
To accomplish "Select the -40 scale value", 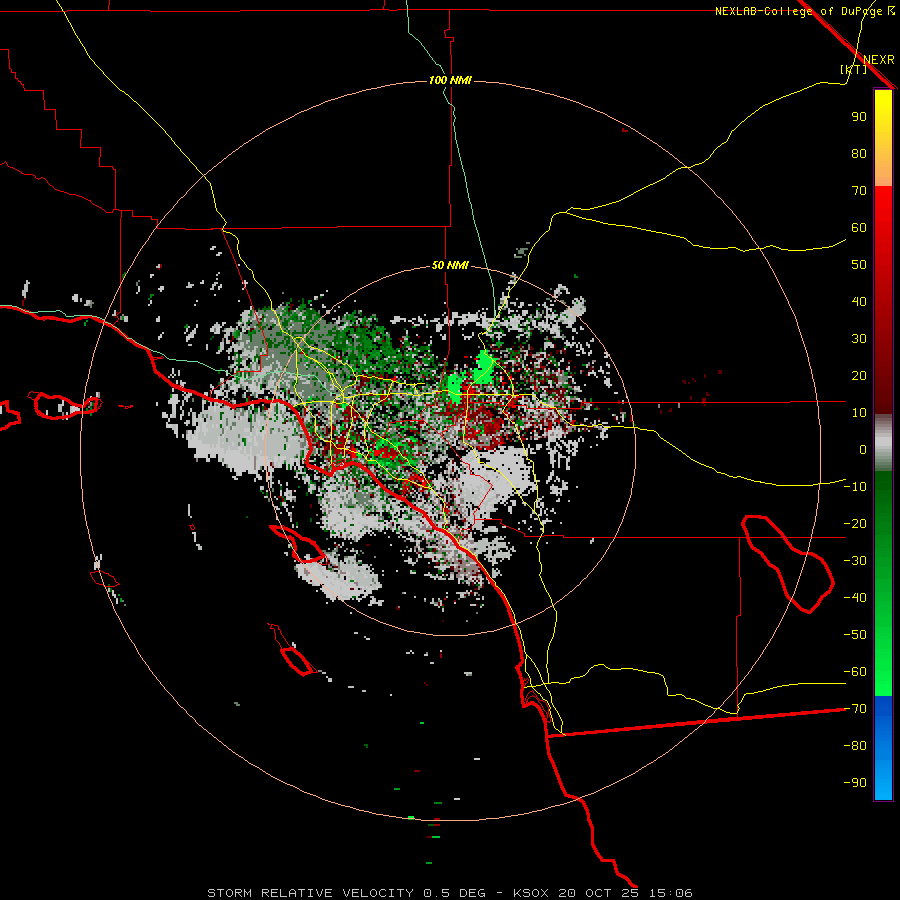I will (855, 598).
